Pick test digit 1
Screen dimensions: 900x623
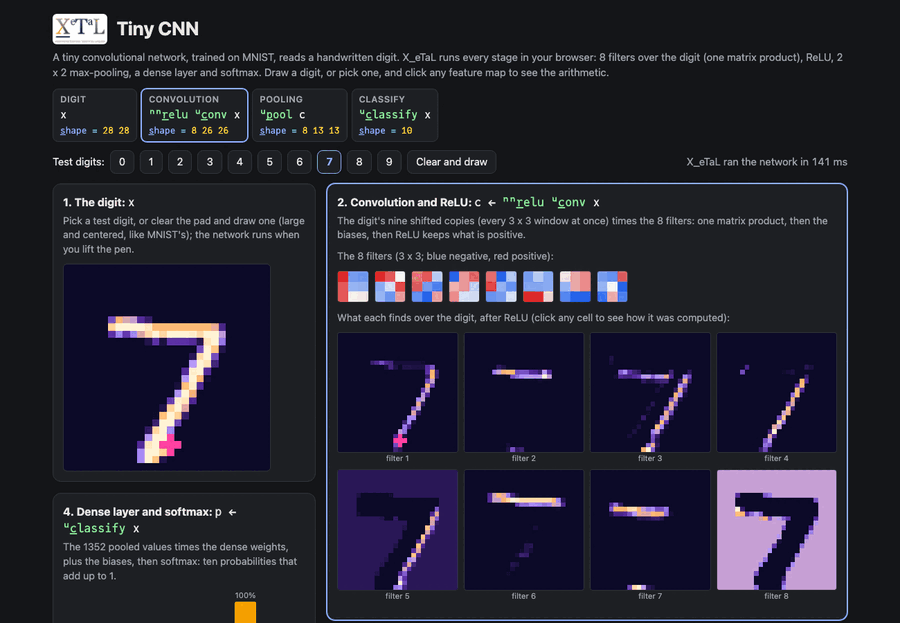point(151,162)
